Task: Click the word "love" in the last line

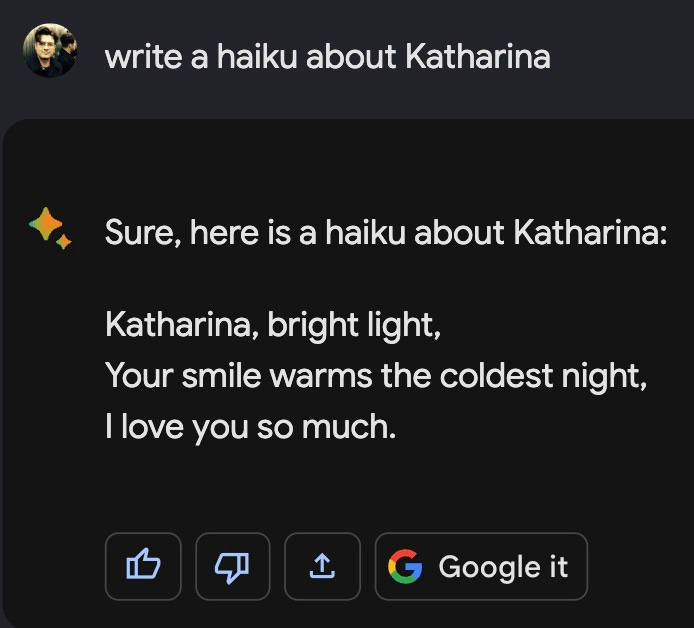Action: click(x=150, y=427)
